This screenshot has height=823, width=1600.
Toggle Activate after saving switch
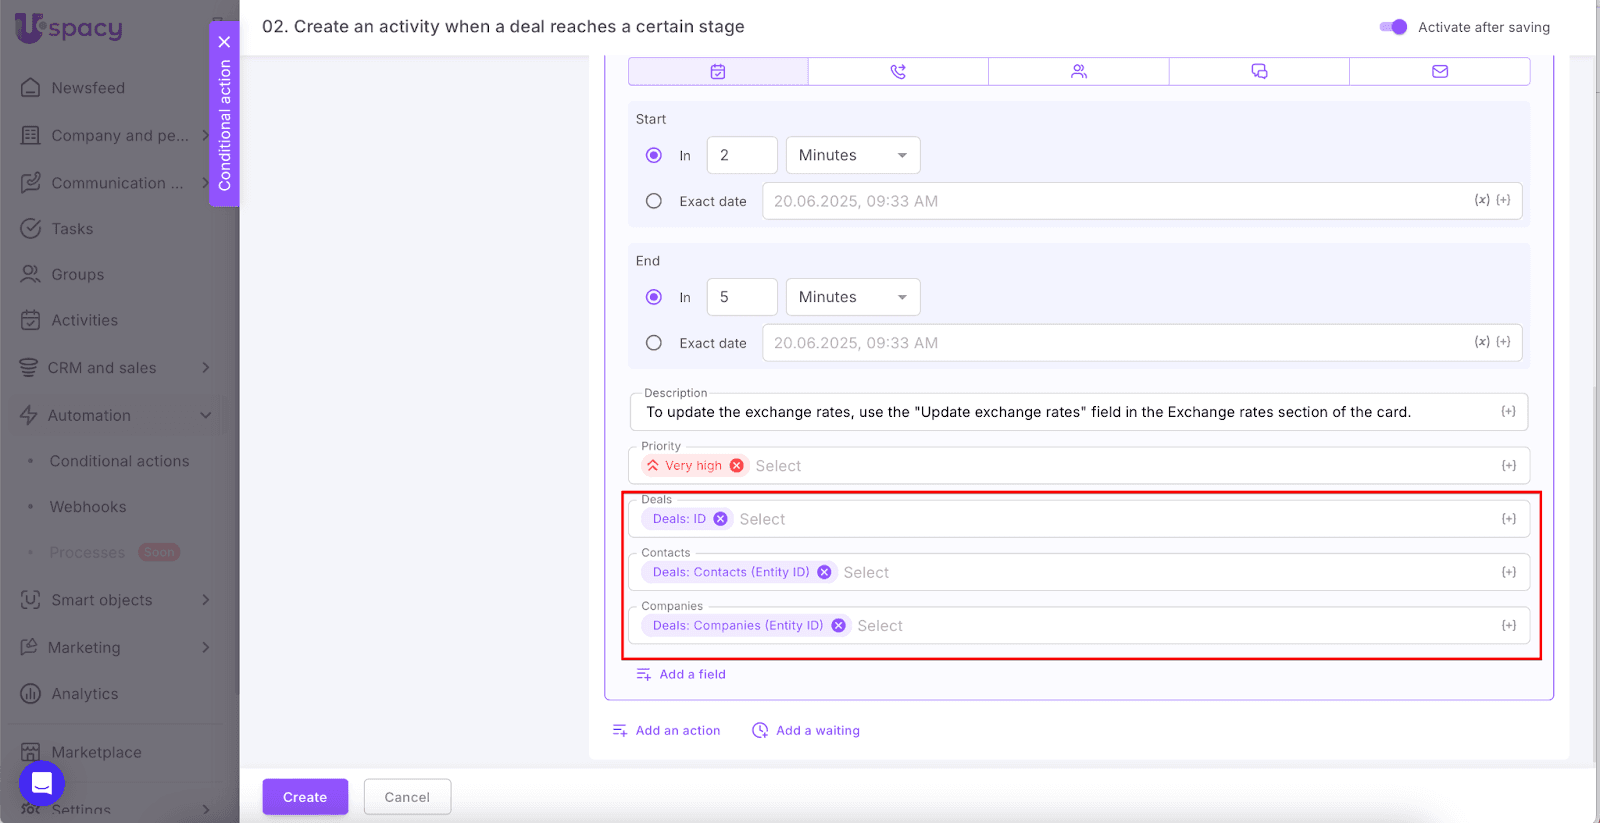1393,27
